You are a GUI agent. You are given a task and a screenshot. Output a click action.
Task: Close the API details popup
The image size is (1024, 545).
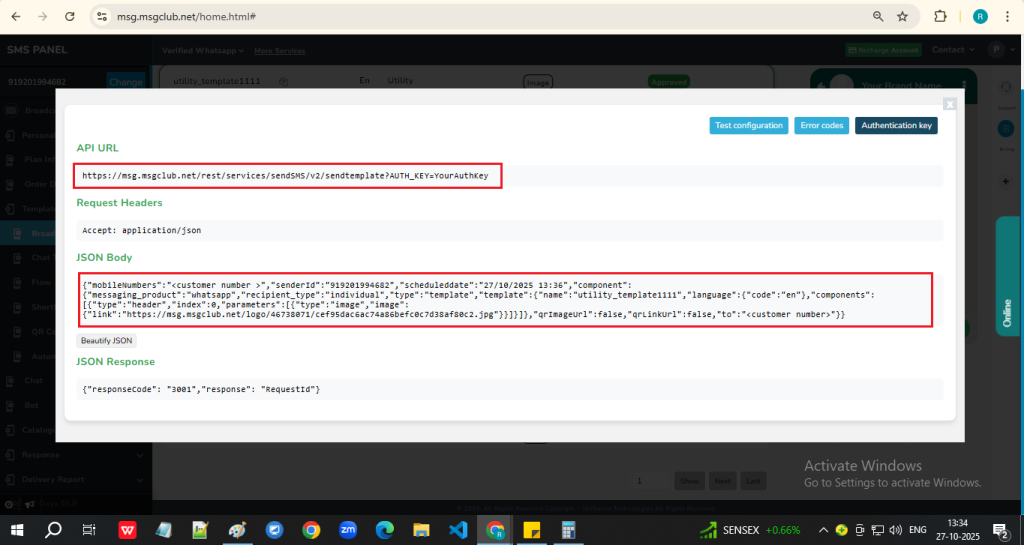coord(949,103)
